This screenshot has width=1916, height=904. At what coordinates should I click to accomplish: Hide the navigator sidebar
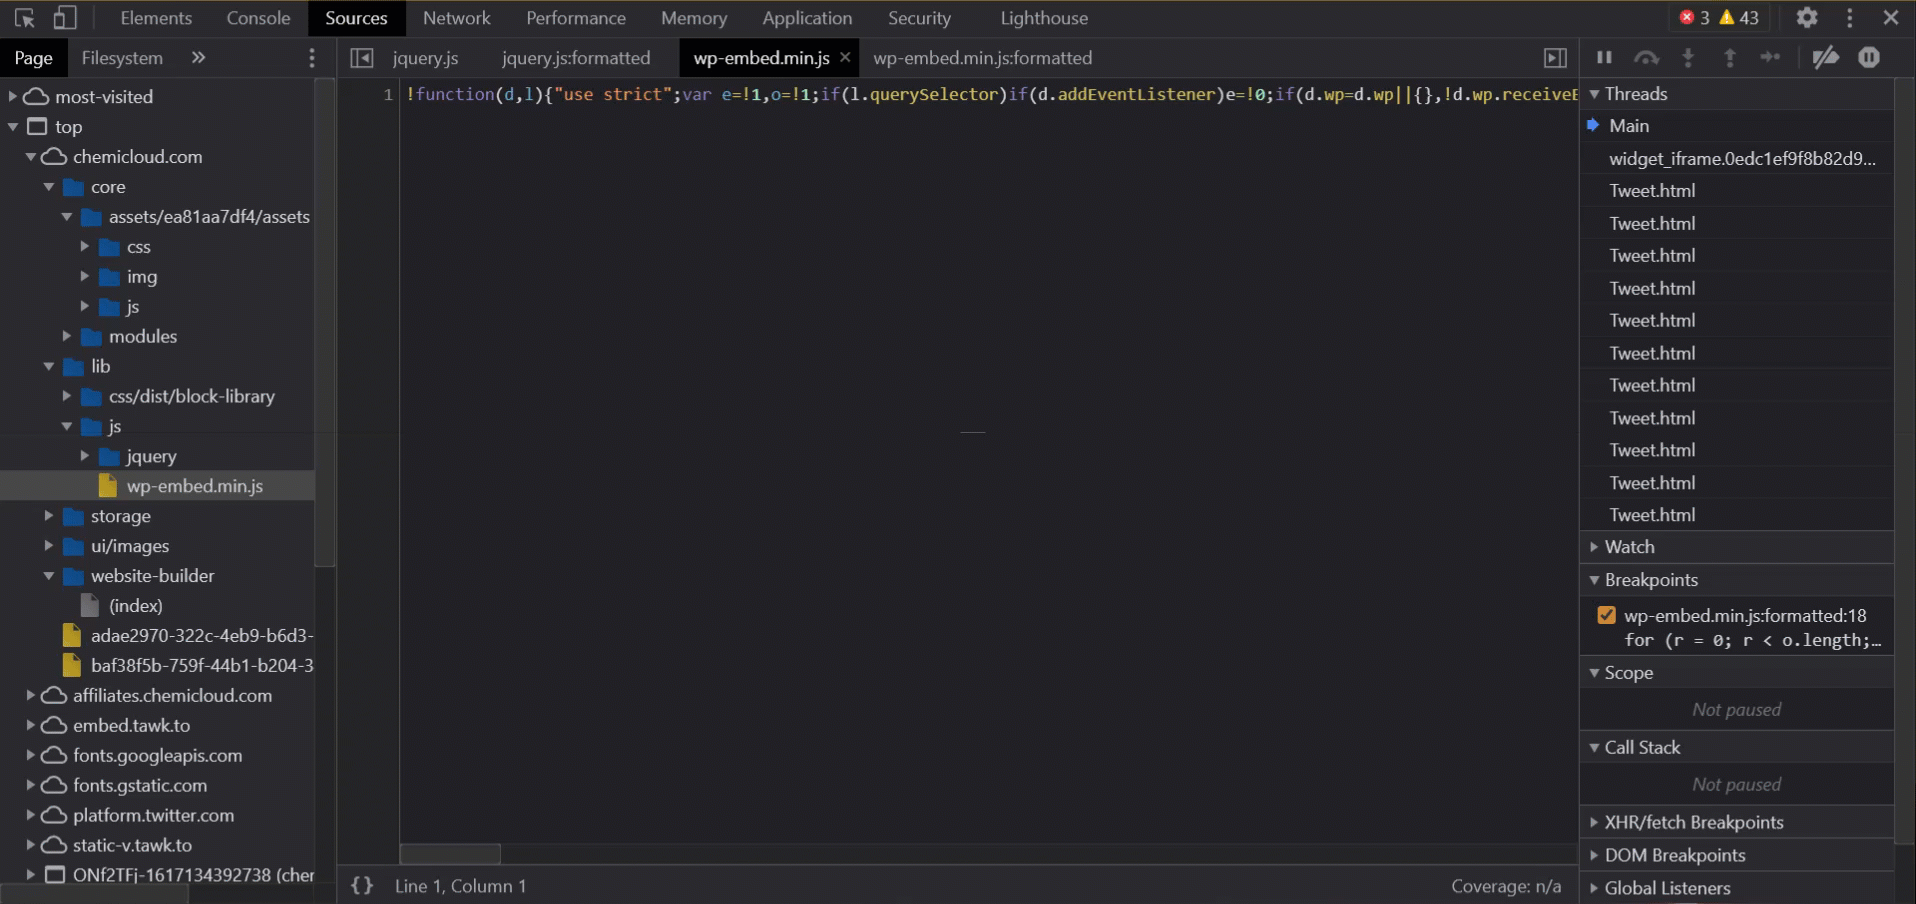pos(362,58)
